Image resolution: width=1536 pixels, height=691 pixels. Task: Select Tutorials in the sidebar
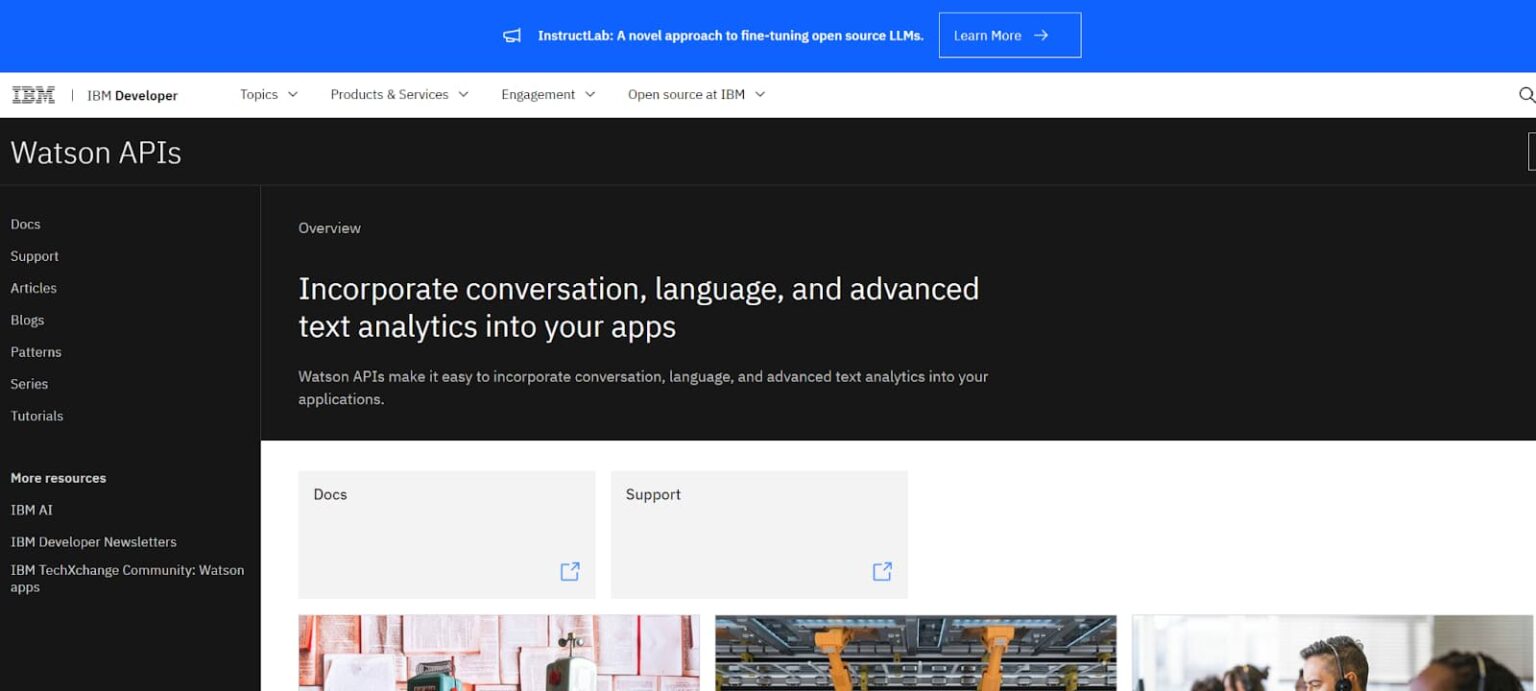(x=37, y=415)
